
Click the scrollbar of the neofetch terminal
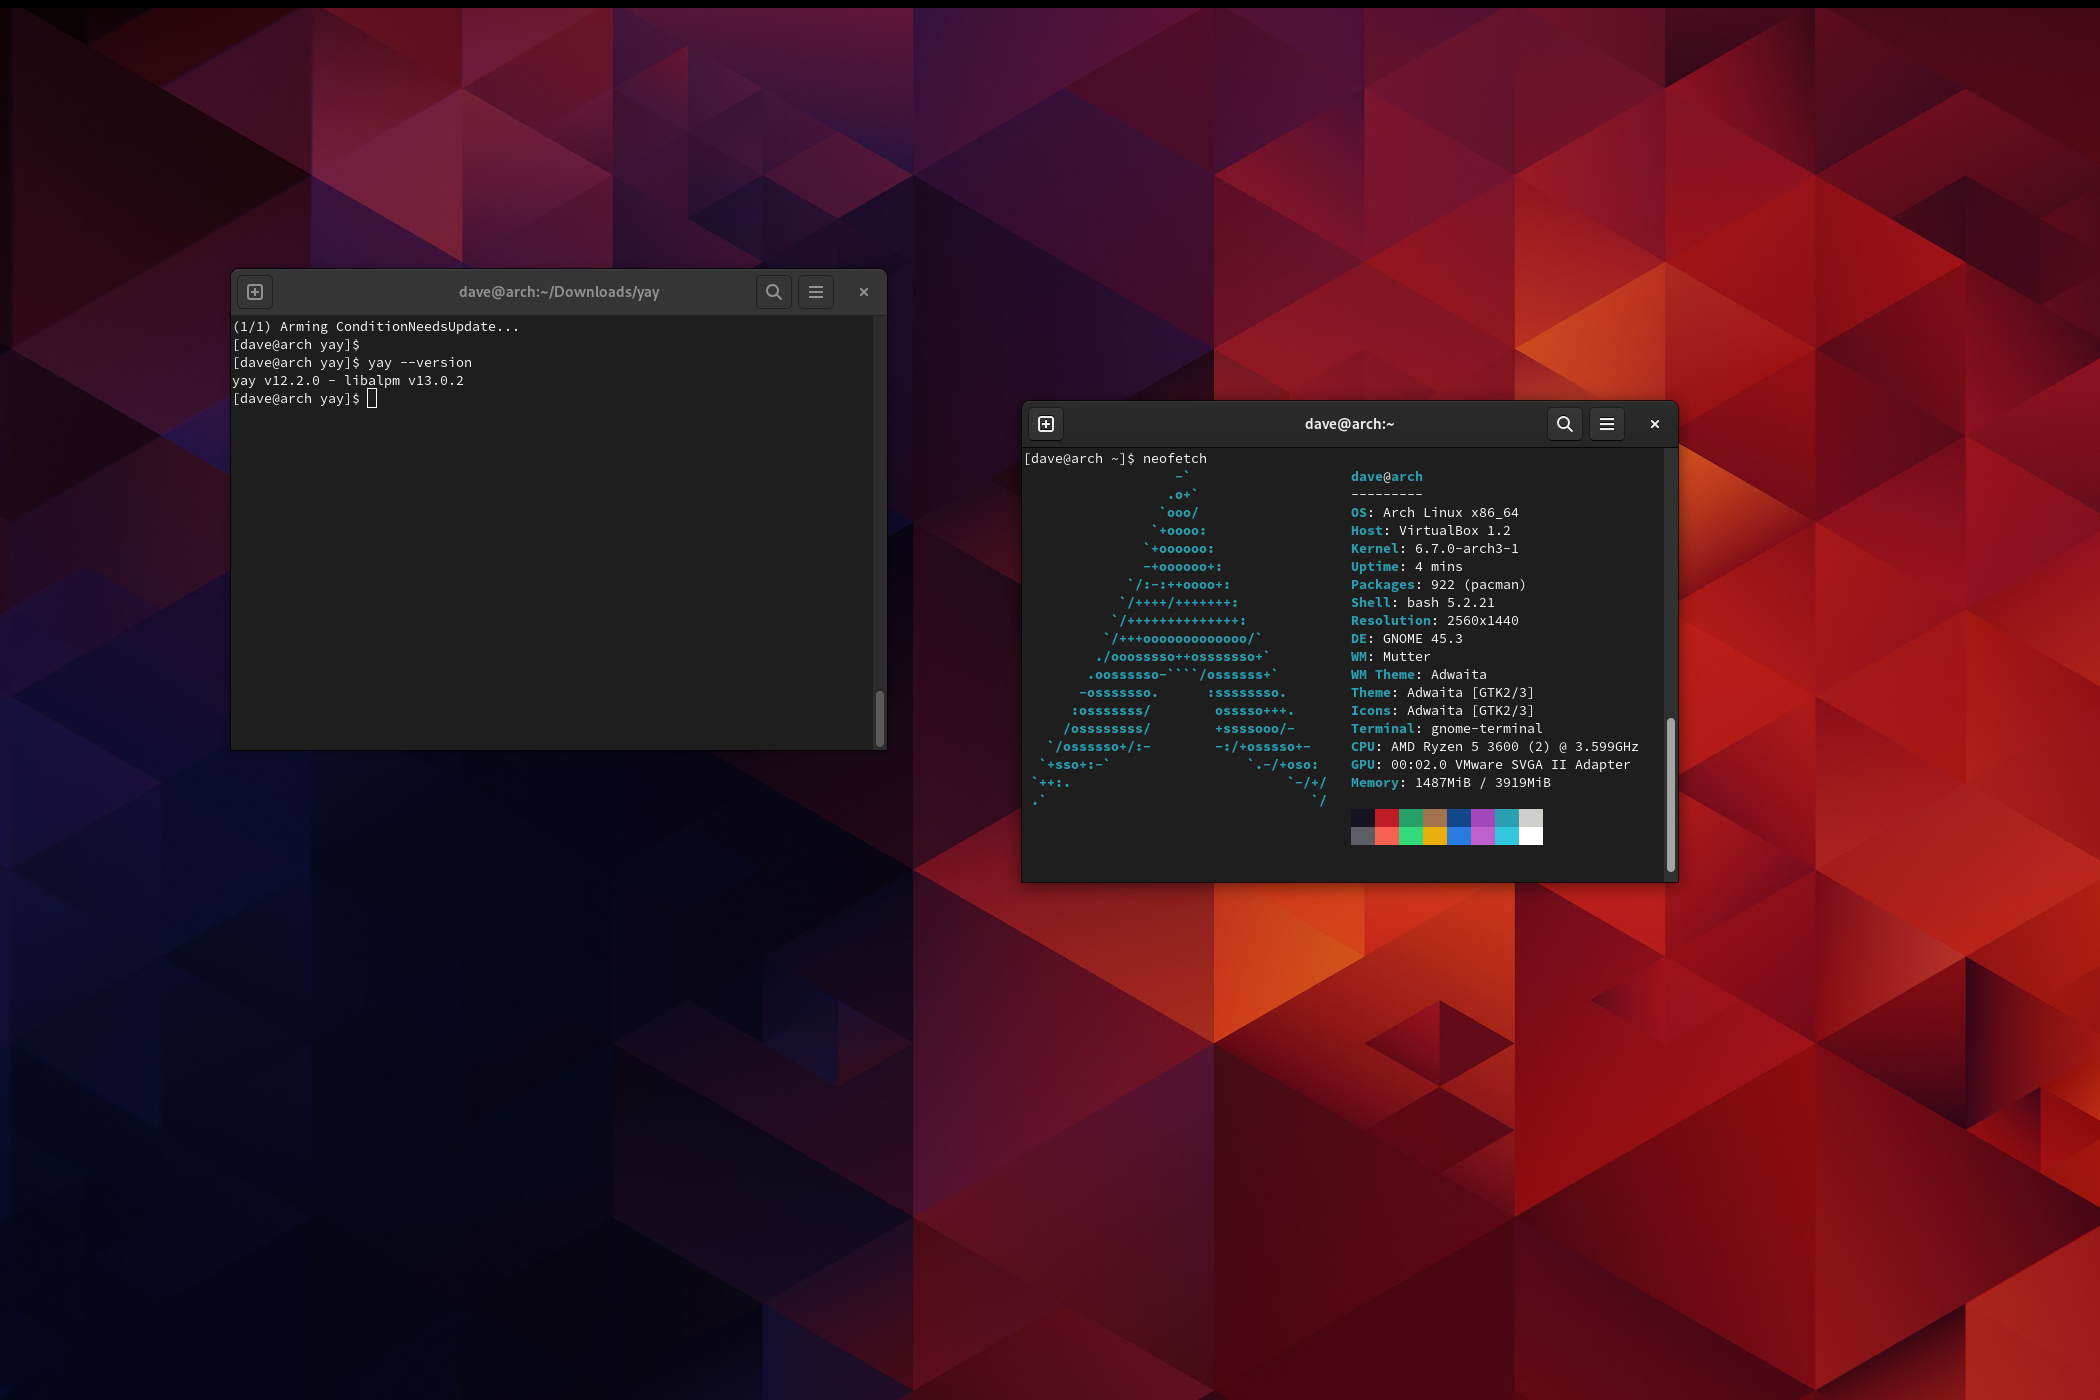click(1670, 790)
